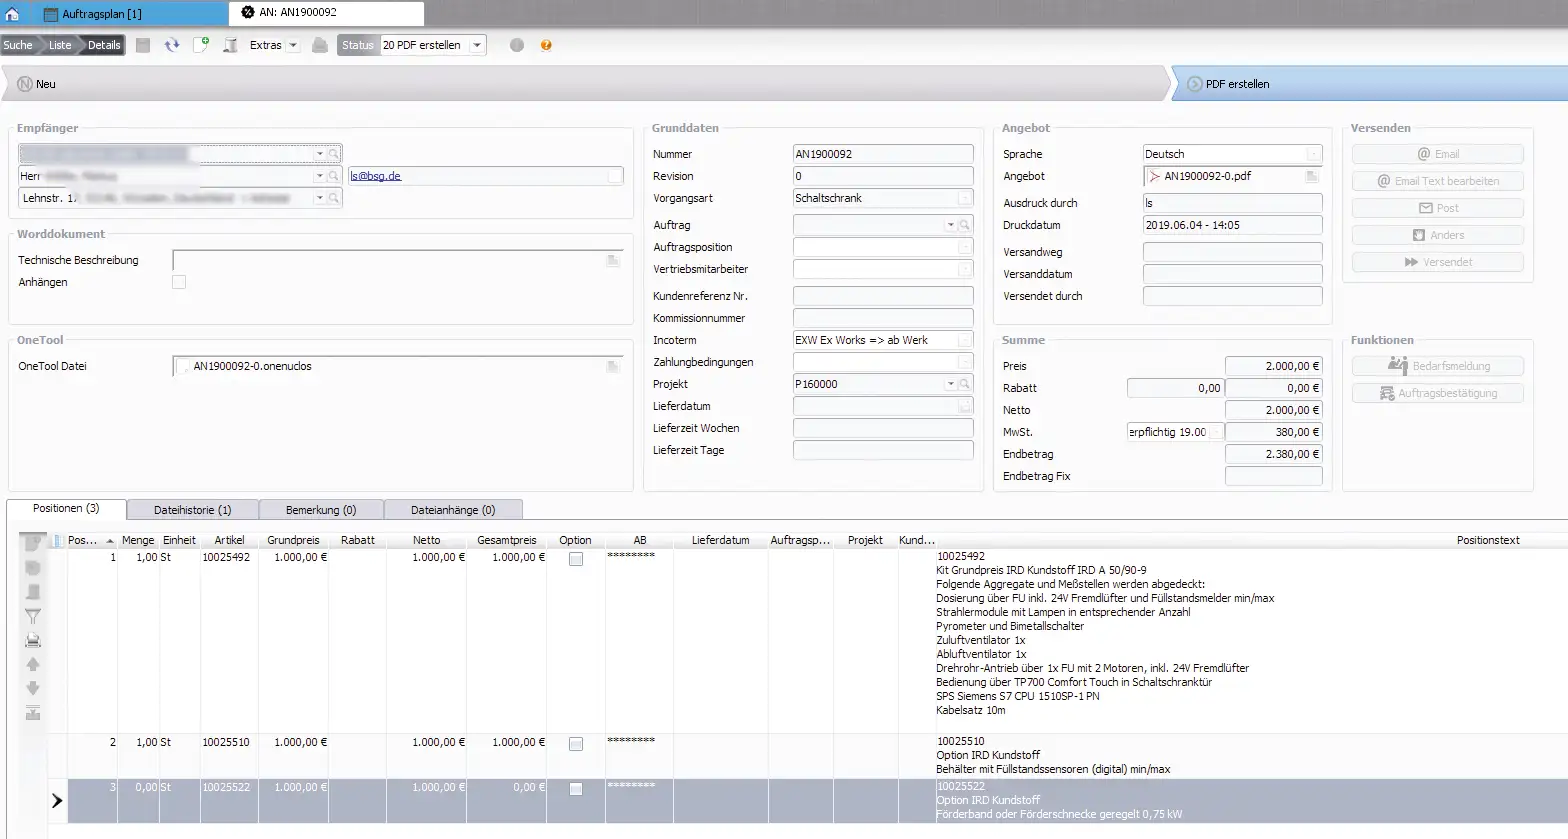Open the calendar picker for Lieferdatum
This screenshot has width=1568, height=839.
click(964, 406)
